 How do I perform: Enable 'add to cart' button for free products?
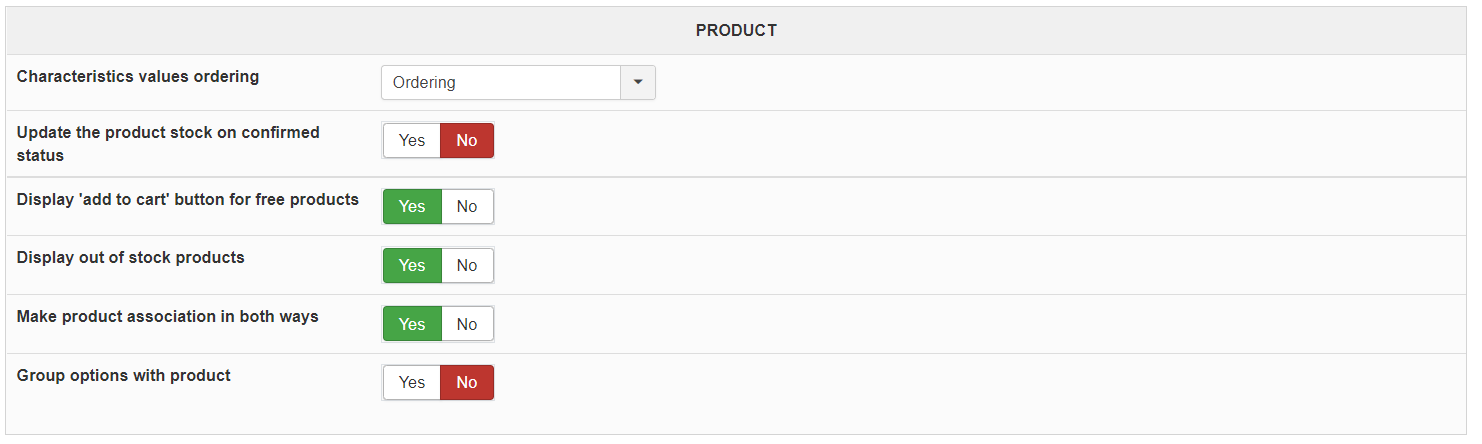coord(412,207)
